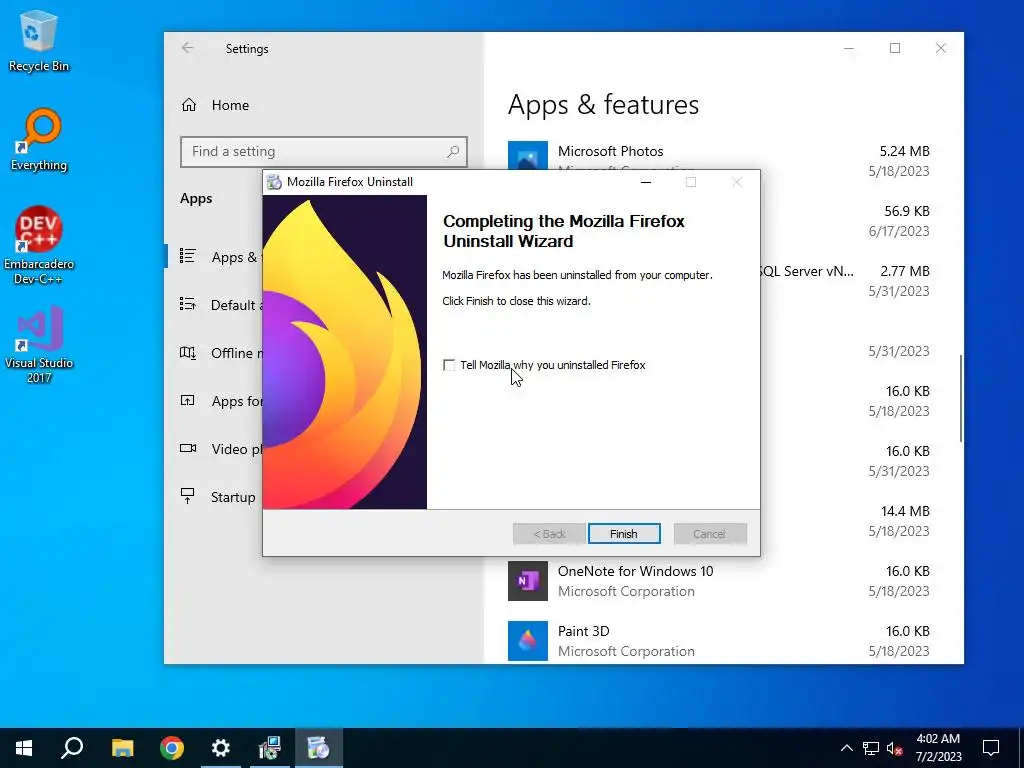The image size is (1024, 768).
Task: Click the Mozilla Firefox Uninstall title bar icon
Action: (275, 182)
